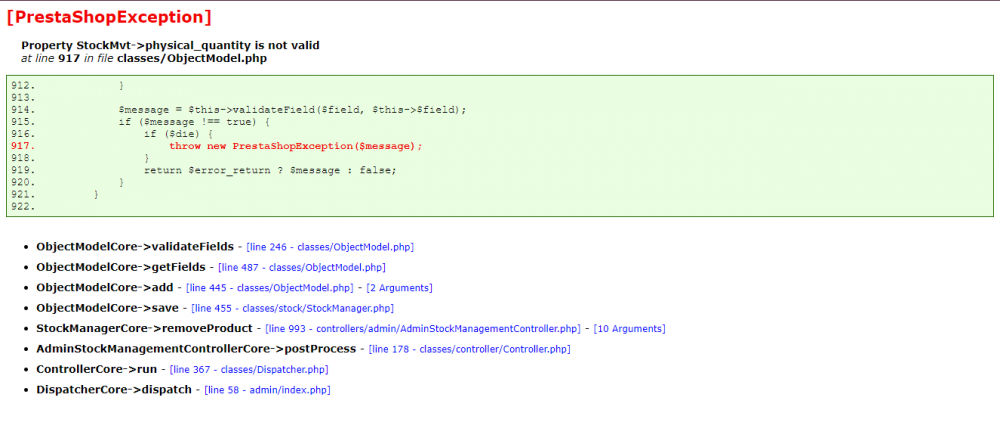Expand the 2 Arguments link

pos(399,288)
